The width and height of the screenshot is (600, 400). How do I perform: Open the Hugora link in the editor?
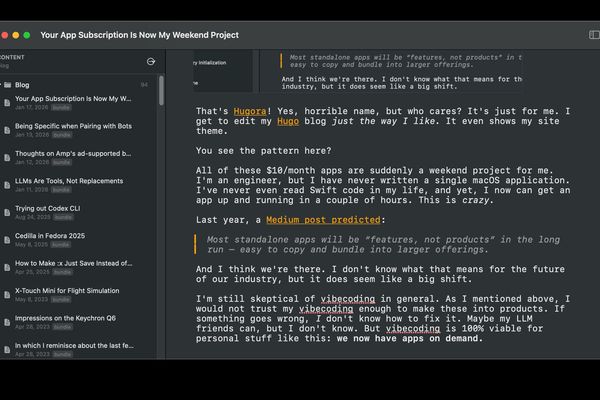[250, 111]
